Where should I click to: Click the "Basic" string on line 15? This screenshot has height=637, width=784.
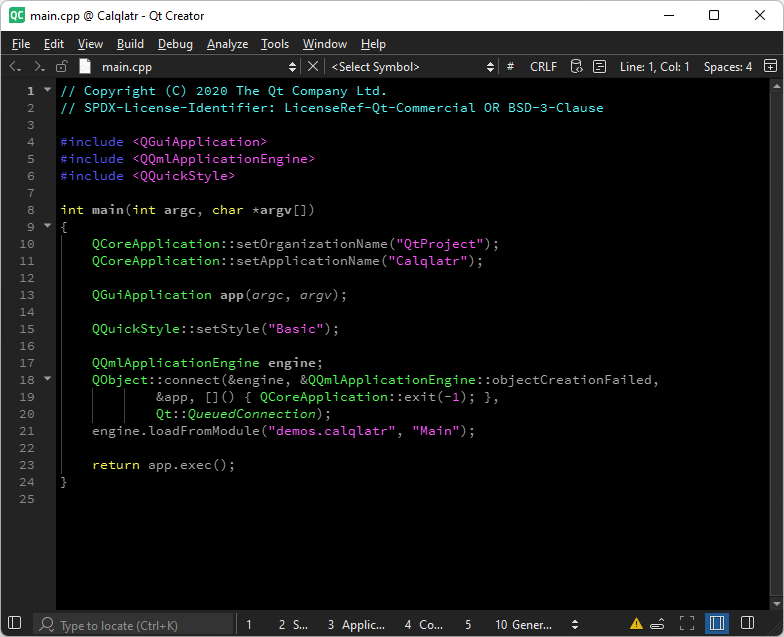click(296, 329)
